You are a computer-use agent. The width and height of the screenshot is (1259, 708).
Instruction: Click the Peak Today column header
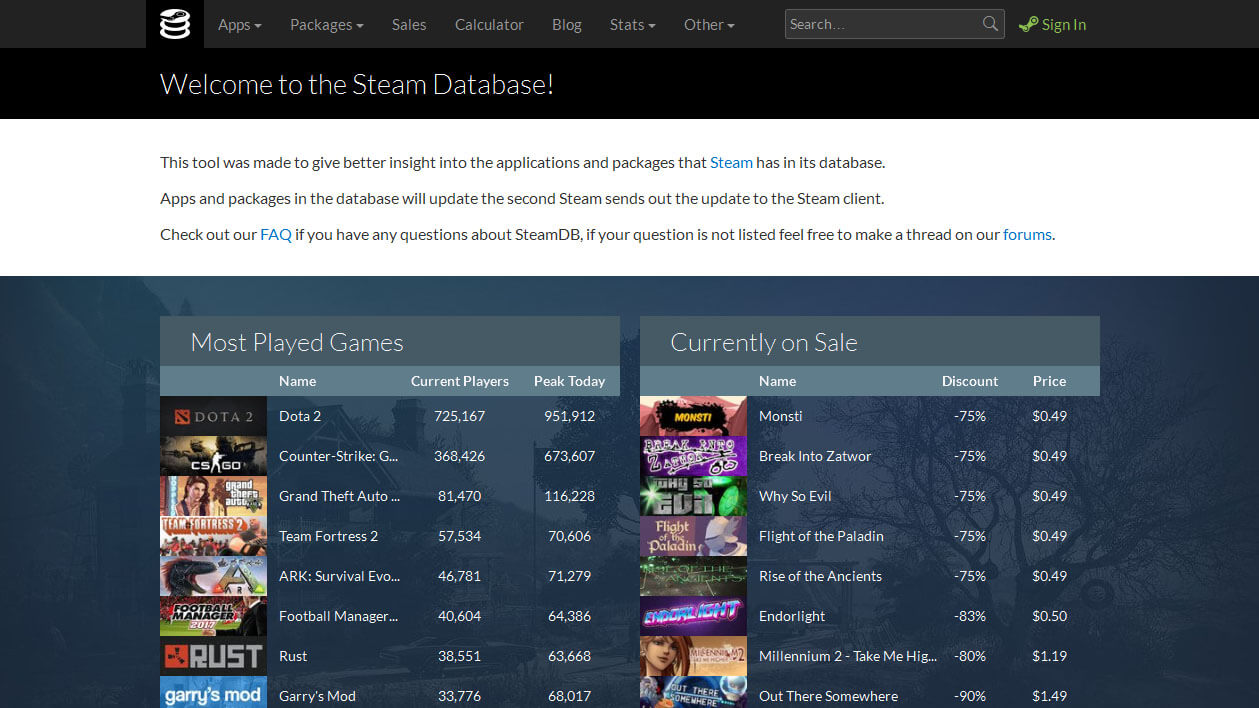coord(570,381)
